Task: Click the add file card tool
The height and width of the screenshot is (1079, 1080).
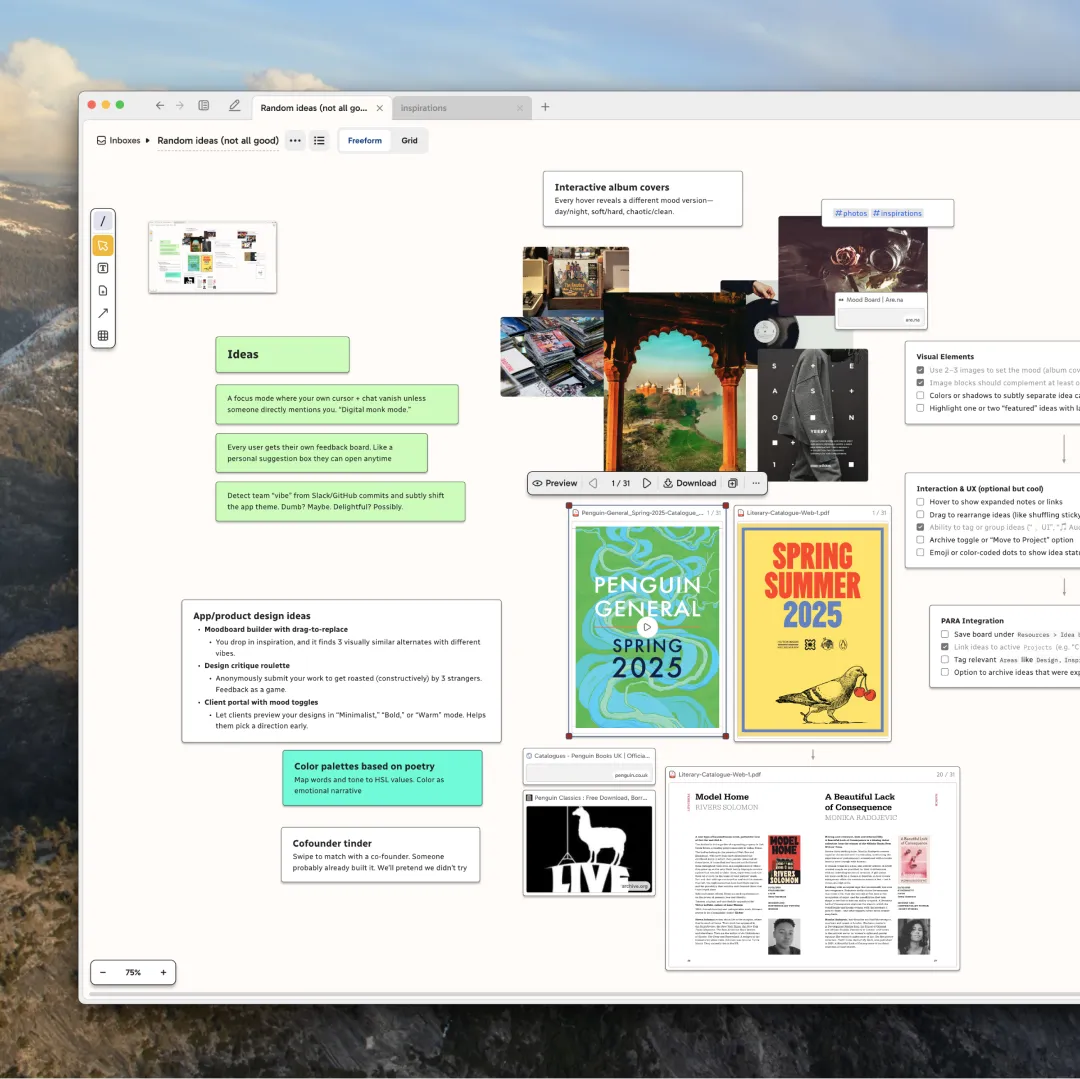Action: click(x=103, y=291)
